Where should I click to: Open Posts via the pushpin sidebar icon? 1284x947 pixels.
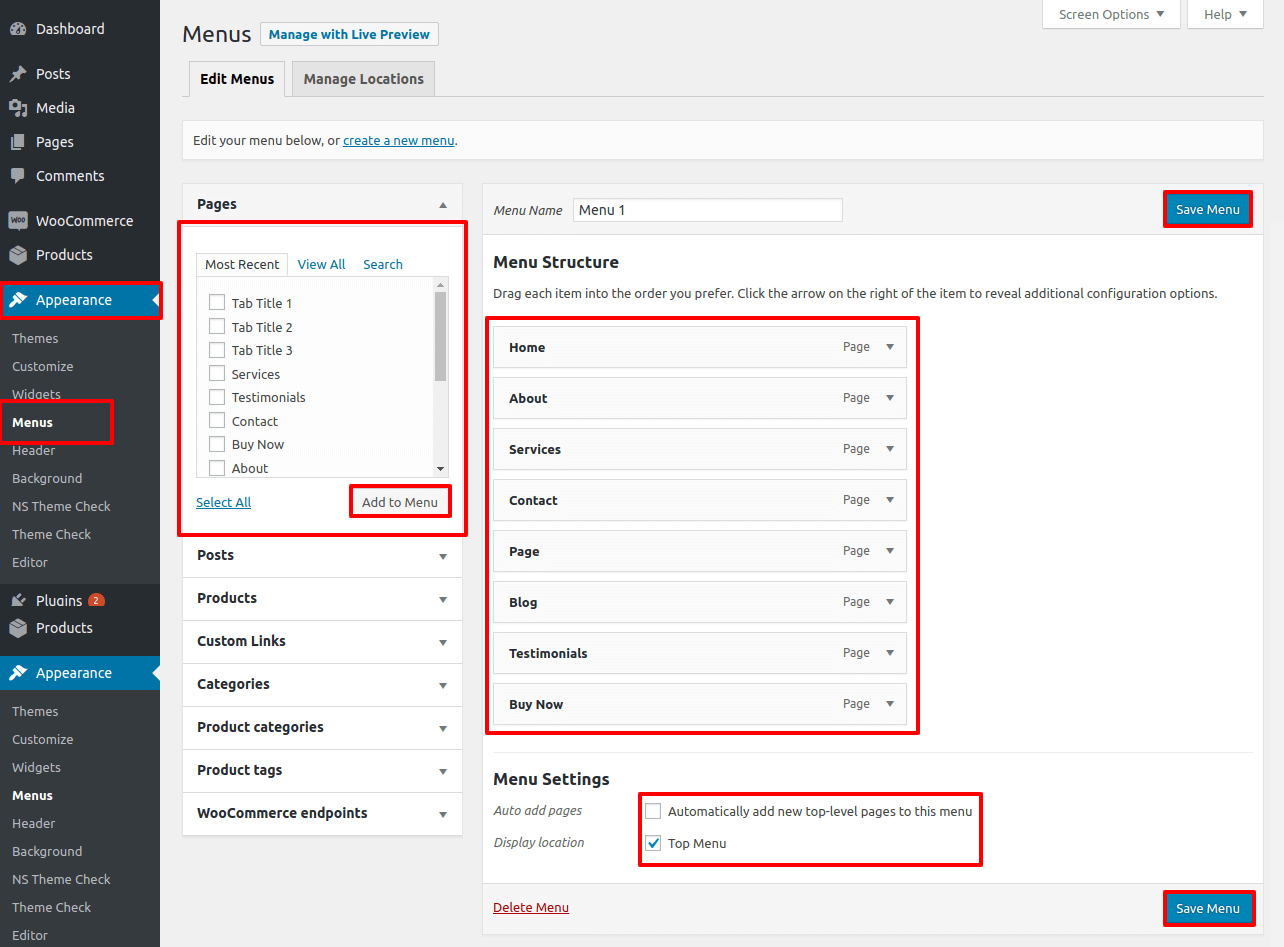[19, 73]
